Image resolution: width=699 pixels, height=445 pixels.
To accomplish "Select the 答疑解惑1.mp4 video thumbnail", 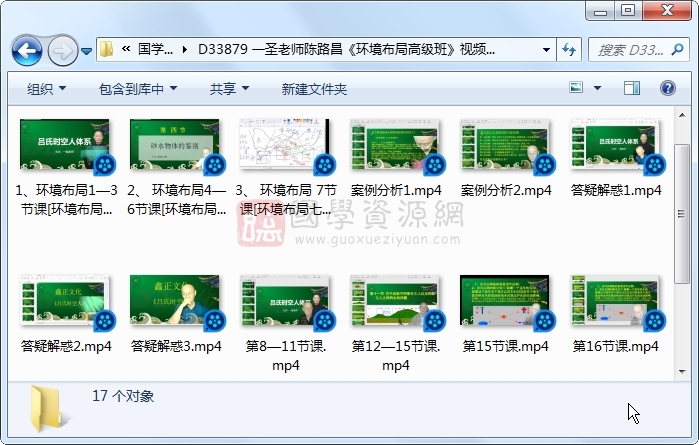I will coord(615,144).
